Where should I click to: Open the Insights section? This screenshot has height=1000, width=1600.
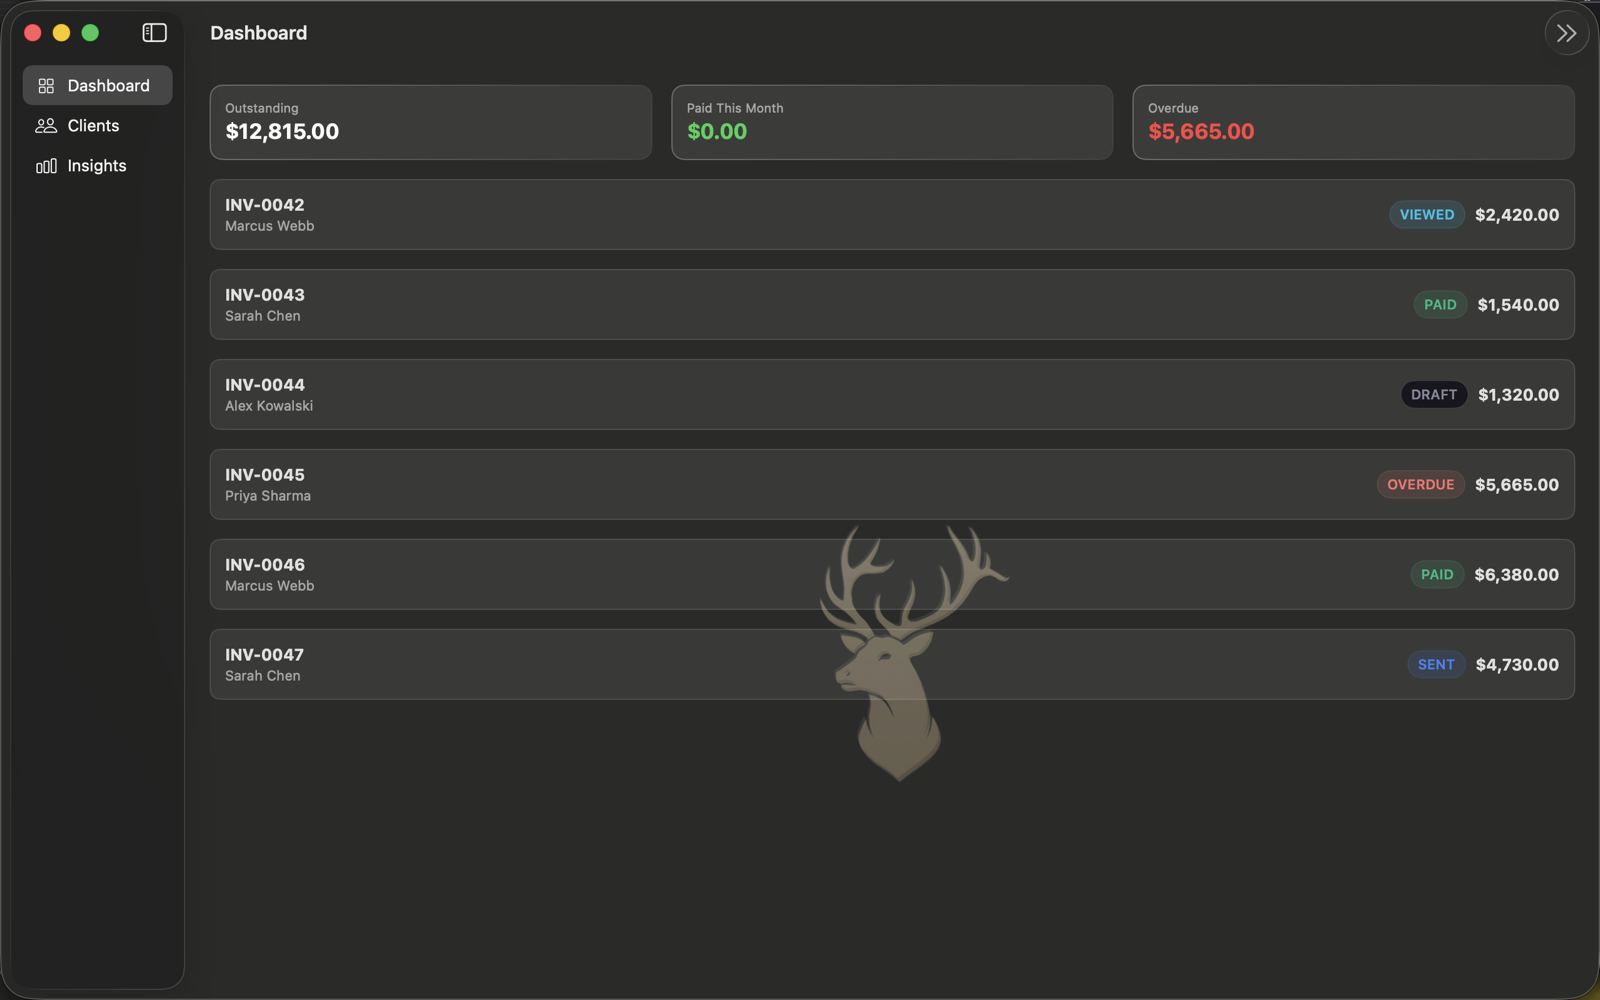97,165
